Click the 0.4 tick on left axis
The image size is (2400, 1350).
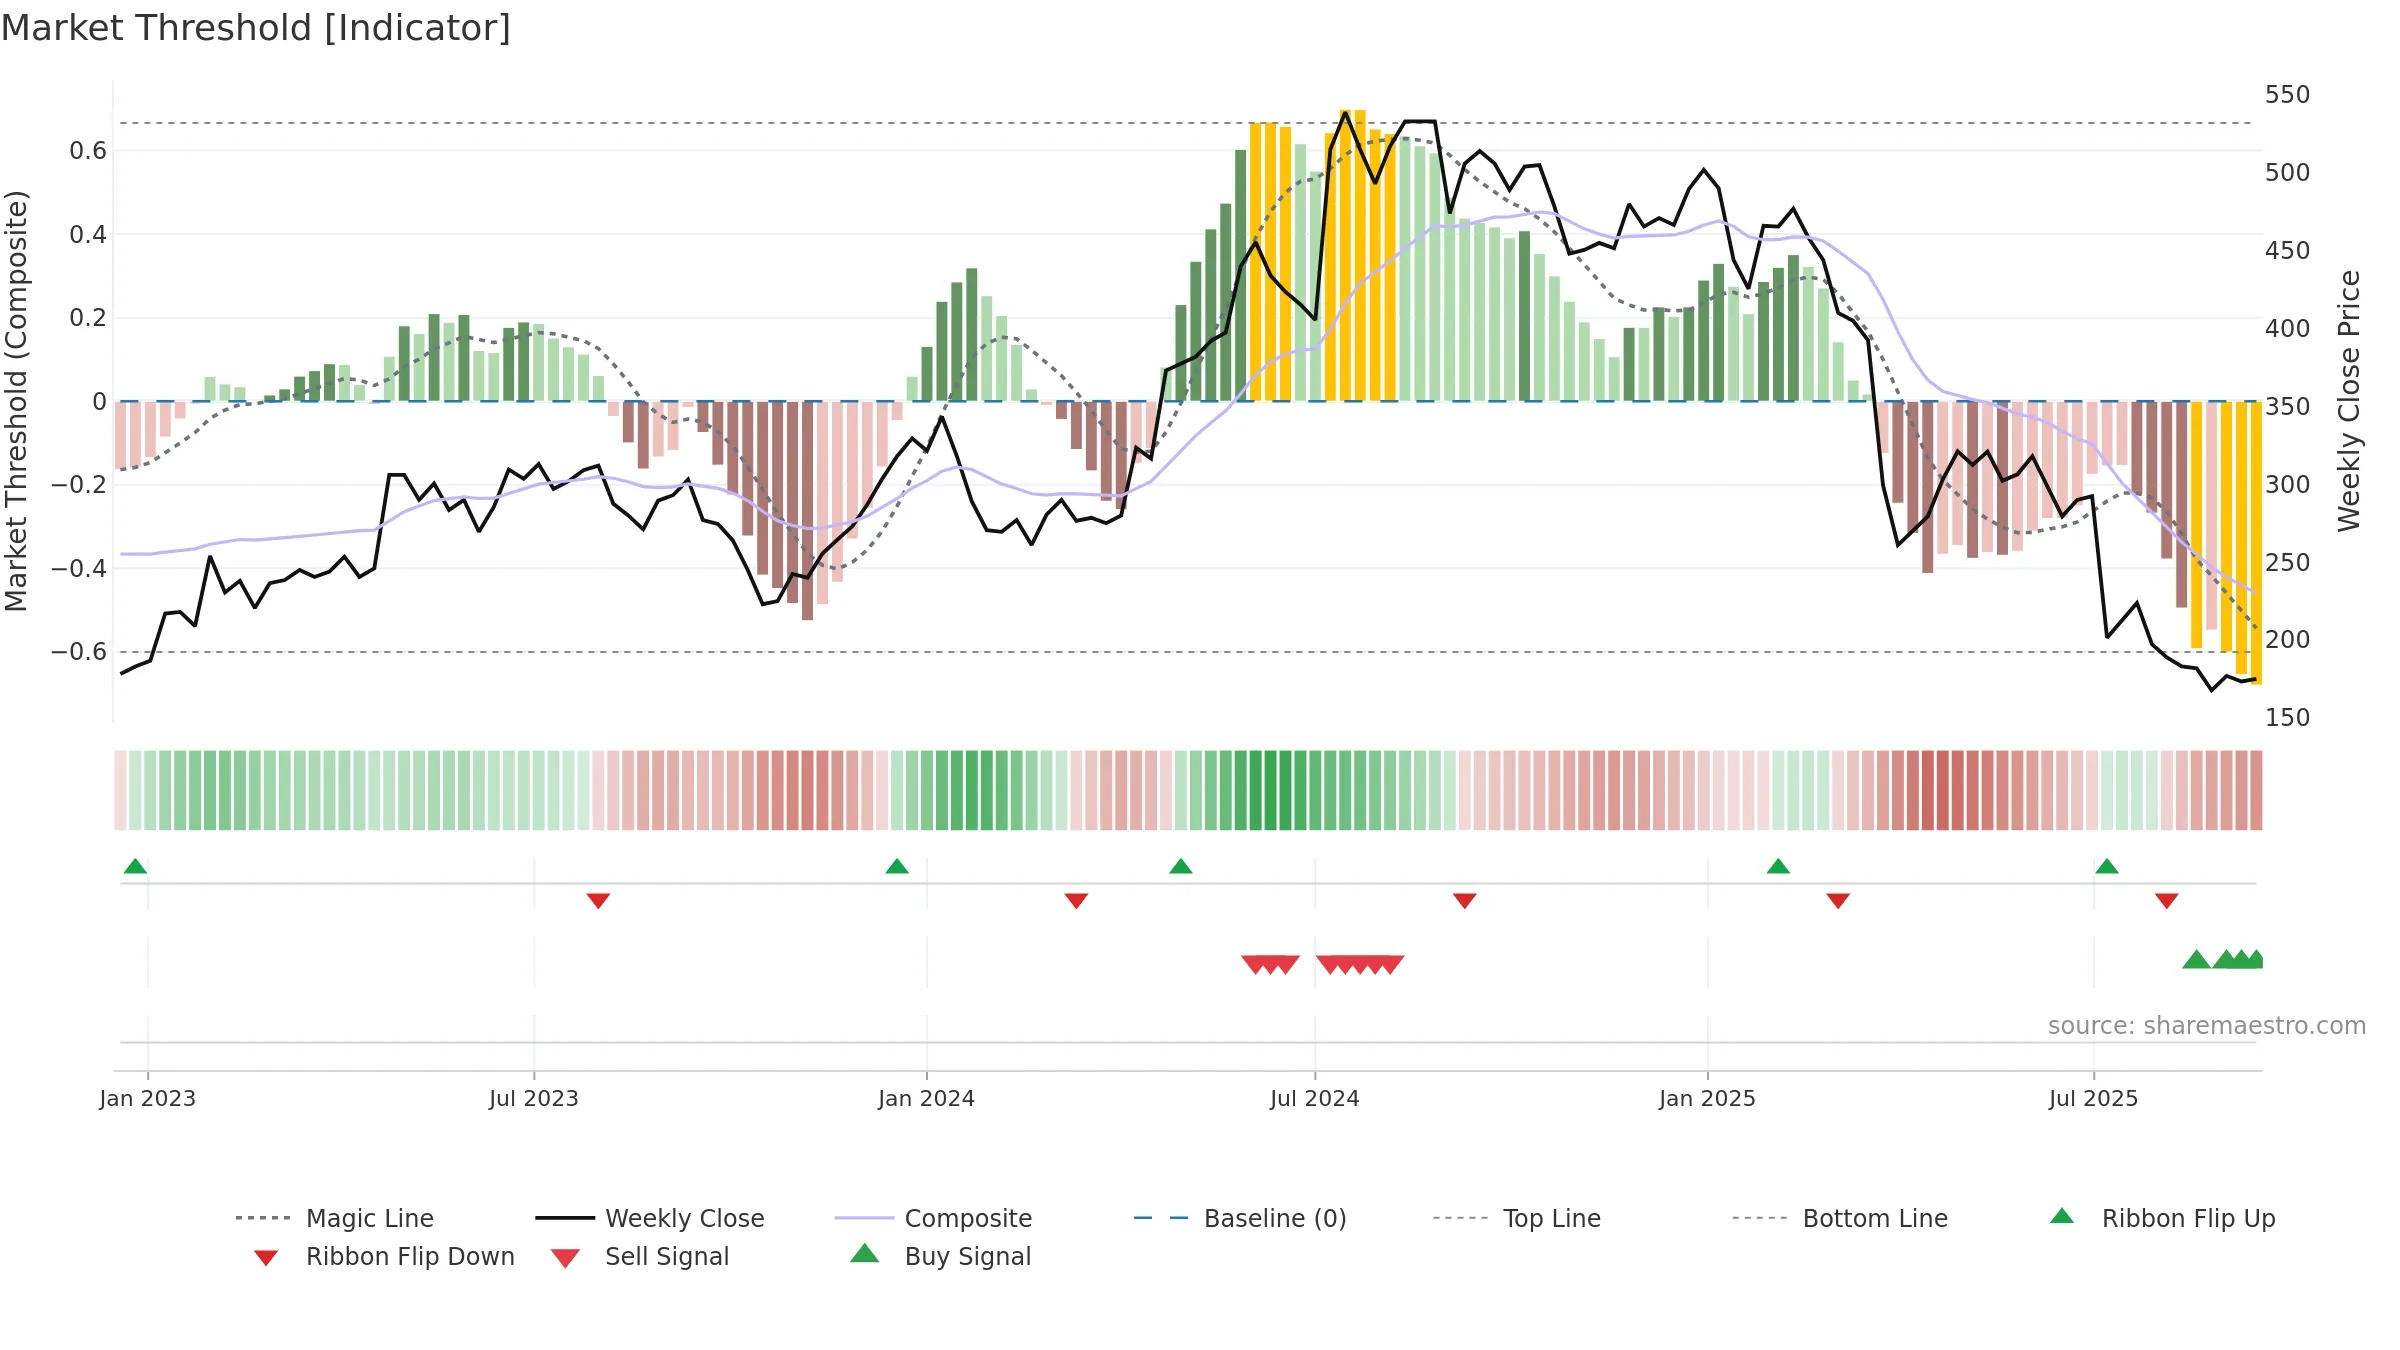(x=88, y=235)
